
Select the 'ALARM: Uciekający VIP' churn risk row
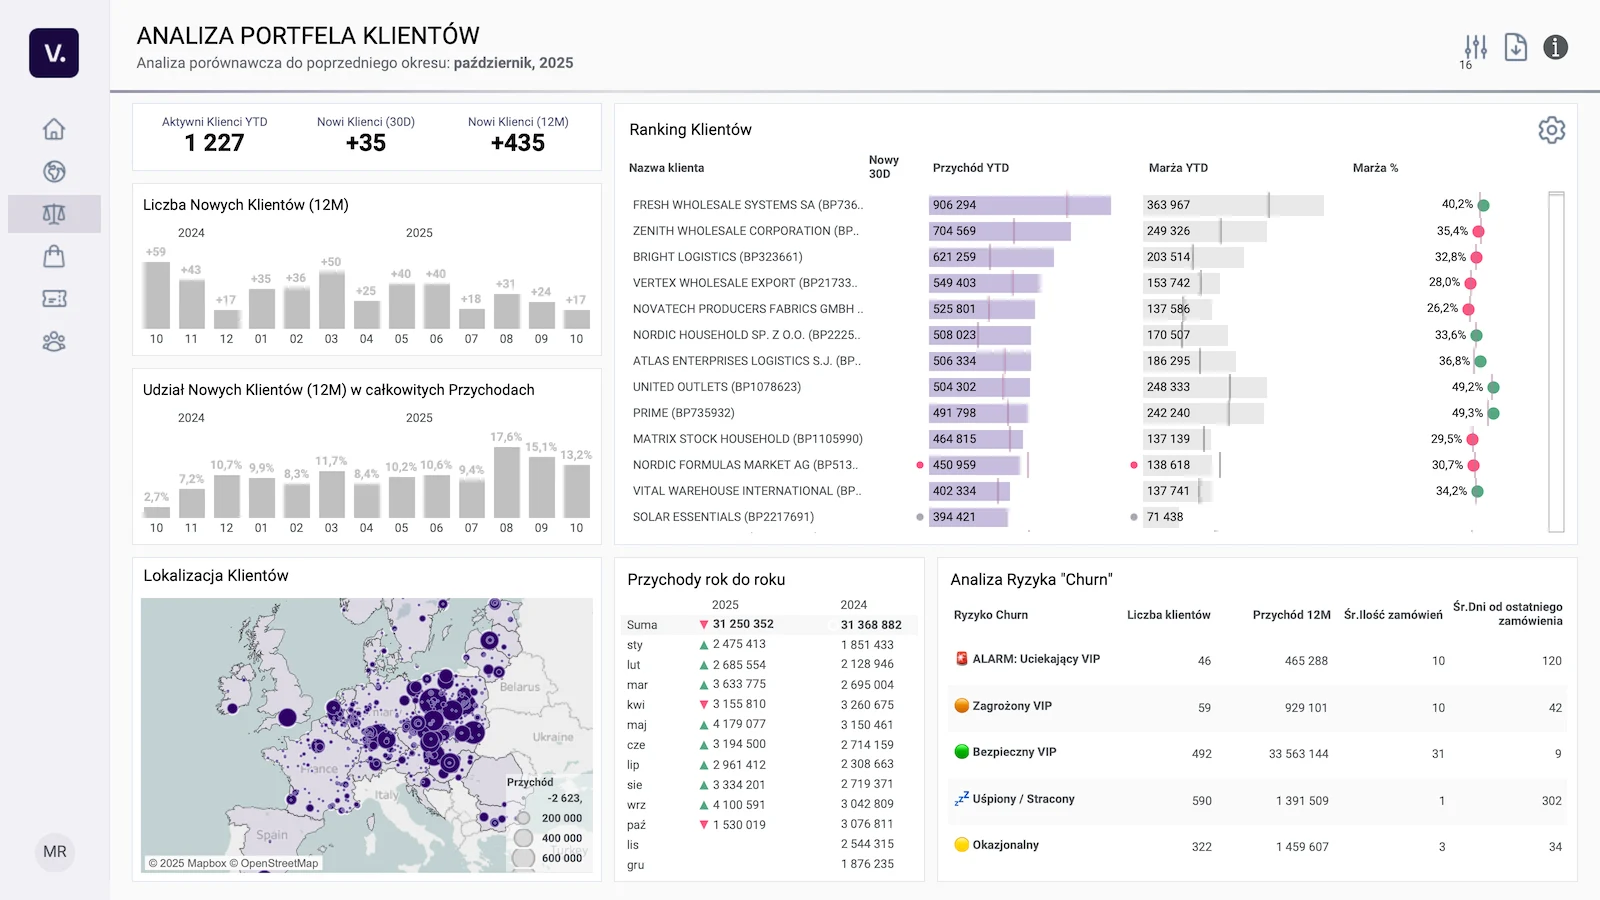point(1035,659)
